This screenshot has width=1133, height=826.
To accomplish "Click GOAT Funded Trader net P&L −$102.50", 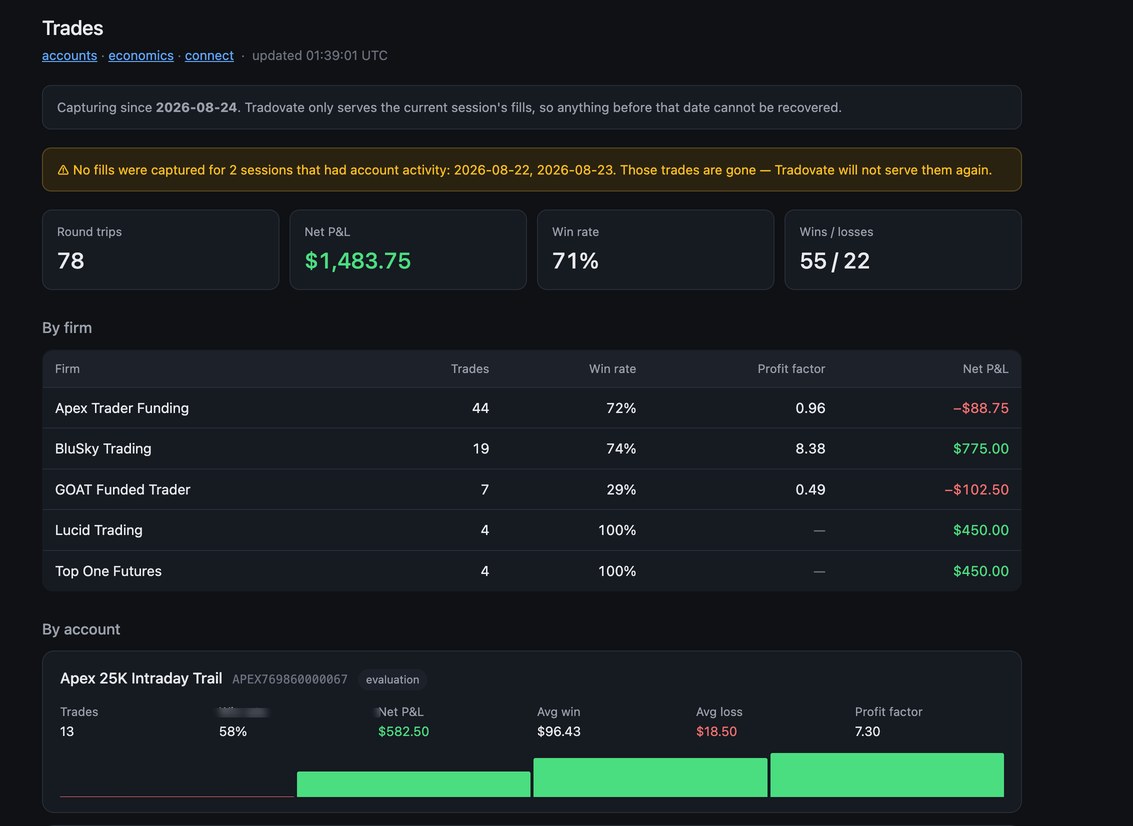I will (x=976, y=489).
